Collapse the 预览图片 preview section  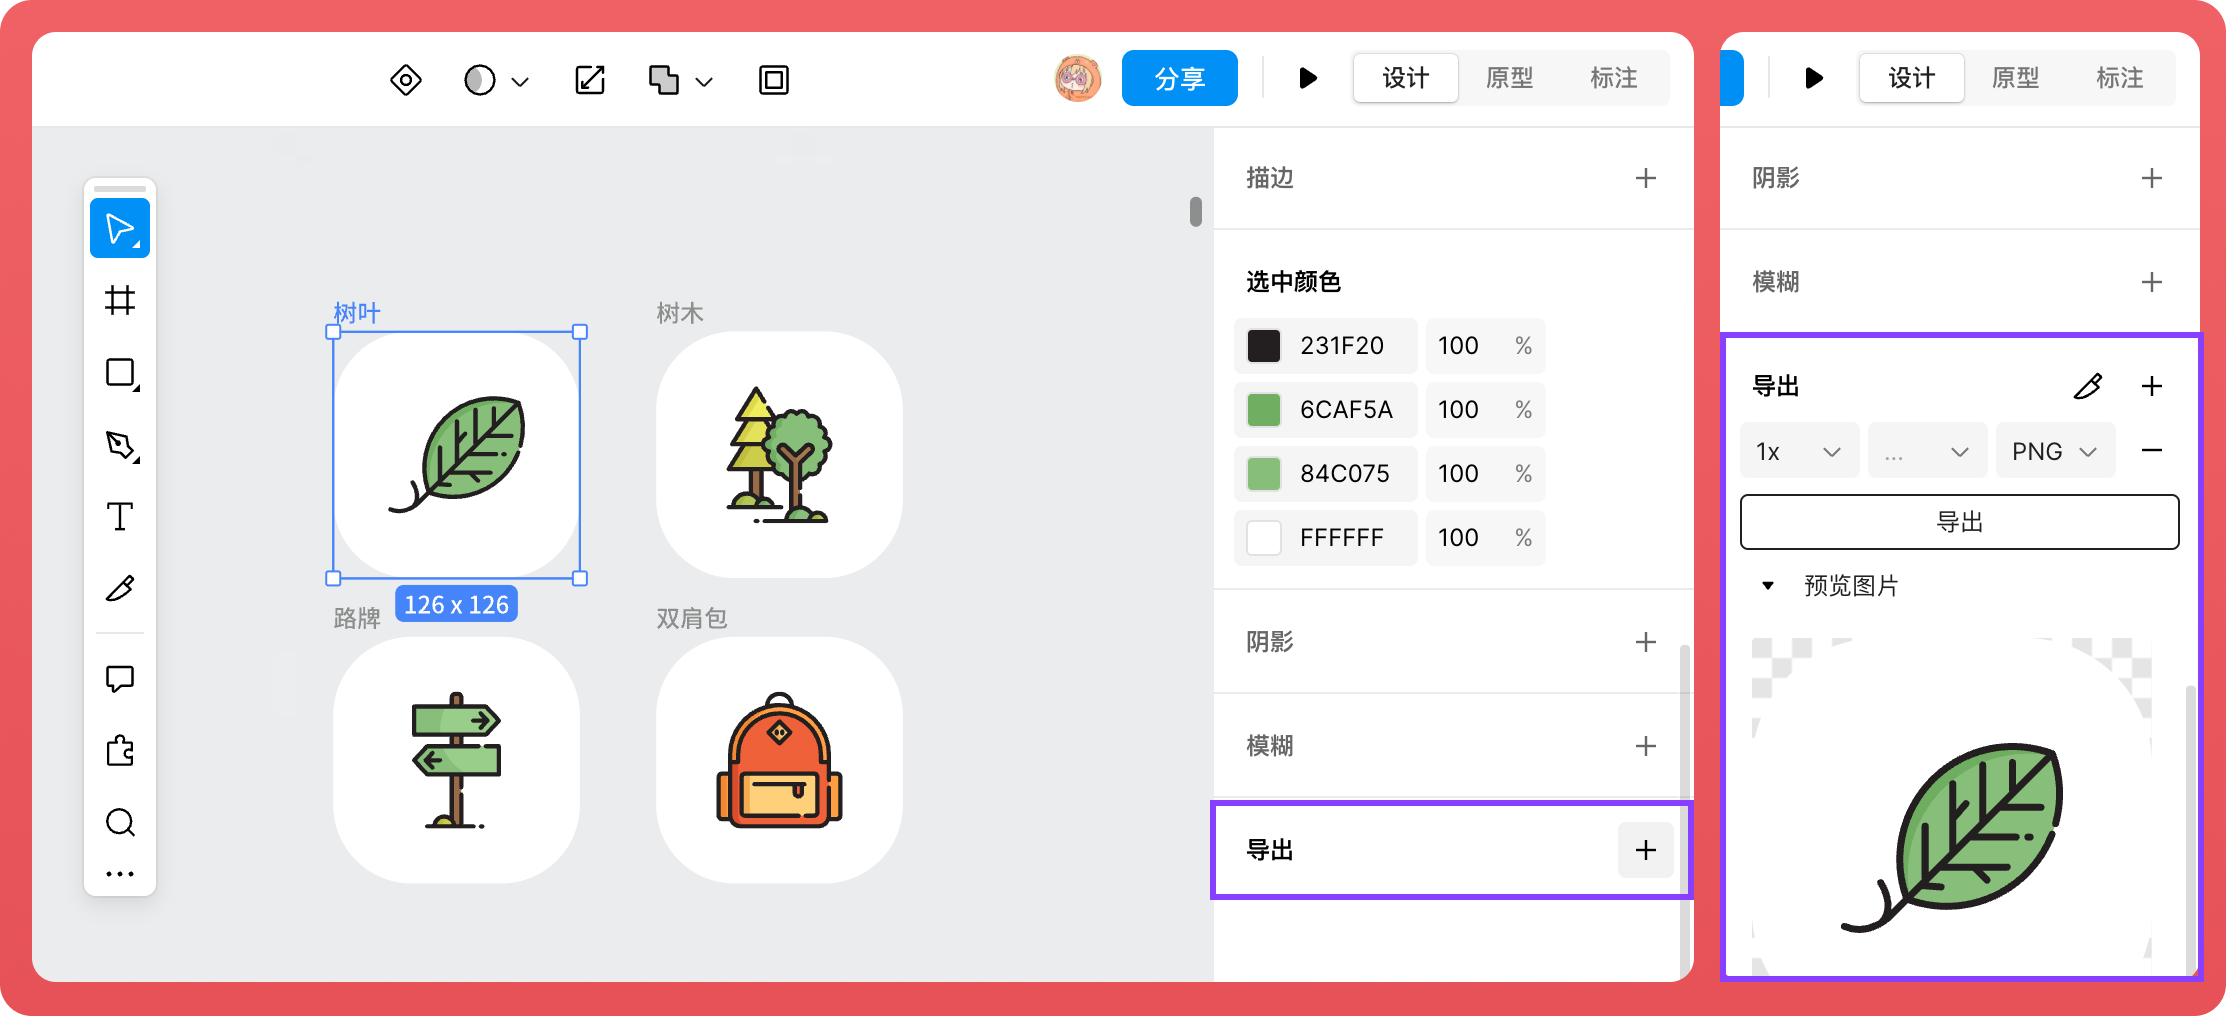1768,586
